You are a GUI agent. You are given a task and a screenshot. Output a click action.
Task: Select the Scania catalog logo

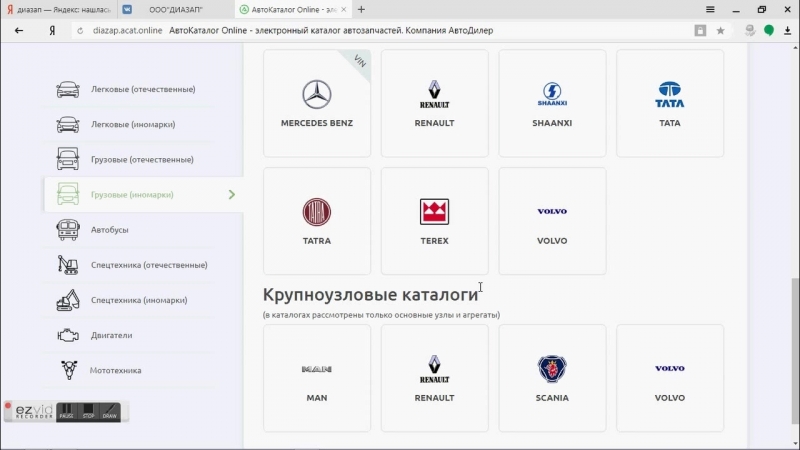[x=552, y=368]
